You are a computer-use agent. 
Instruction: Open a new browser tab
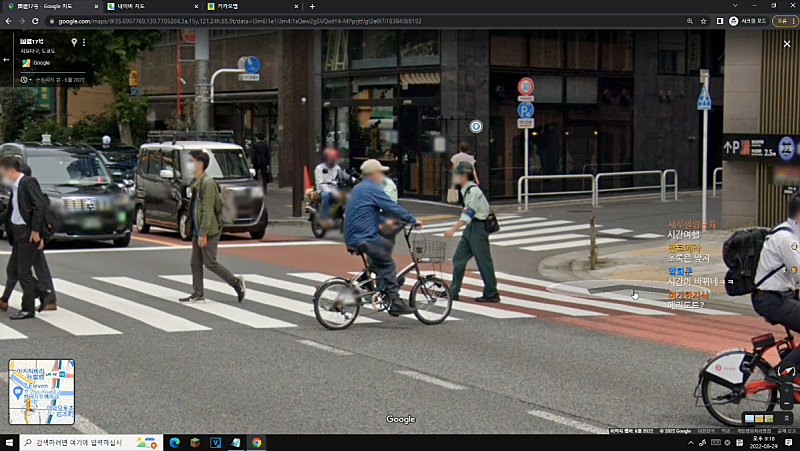[312, 6]
